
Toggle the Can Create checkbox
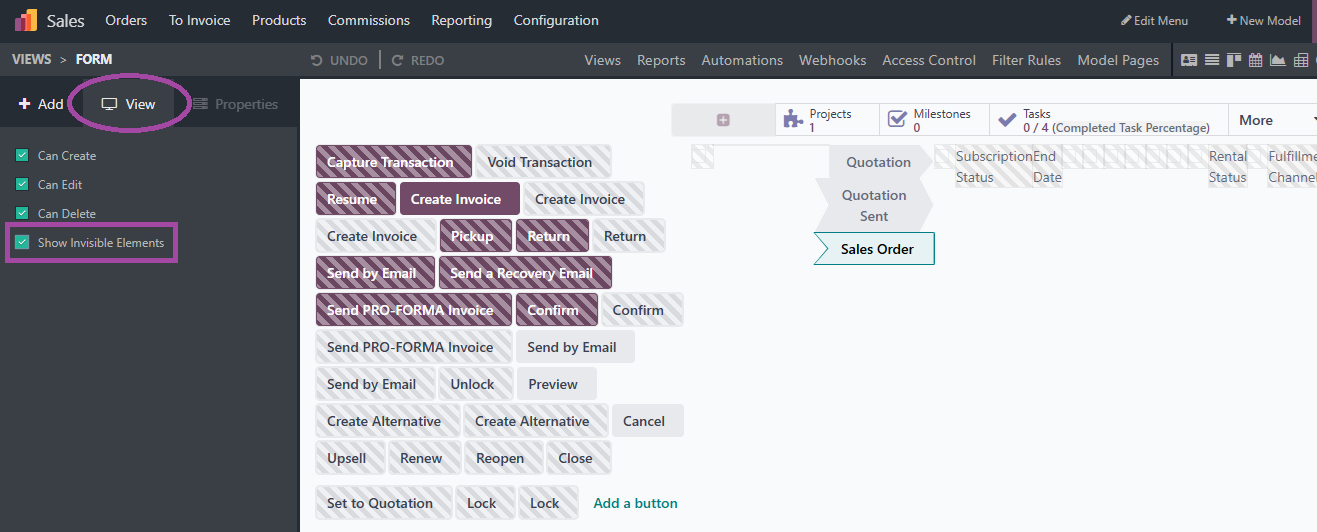[x=22, y=156]
